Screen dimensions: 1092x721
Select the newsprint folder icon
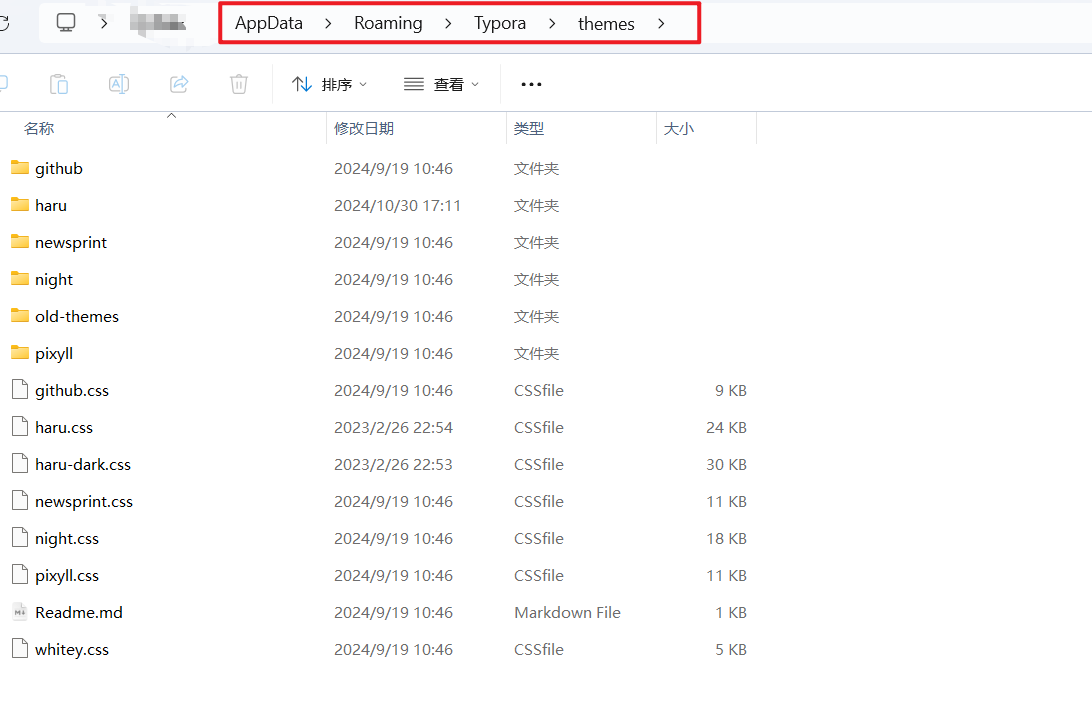(20, 241)
